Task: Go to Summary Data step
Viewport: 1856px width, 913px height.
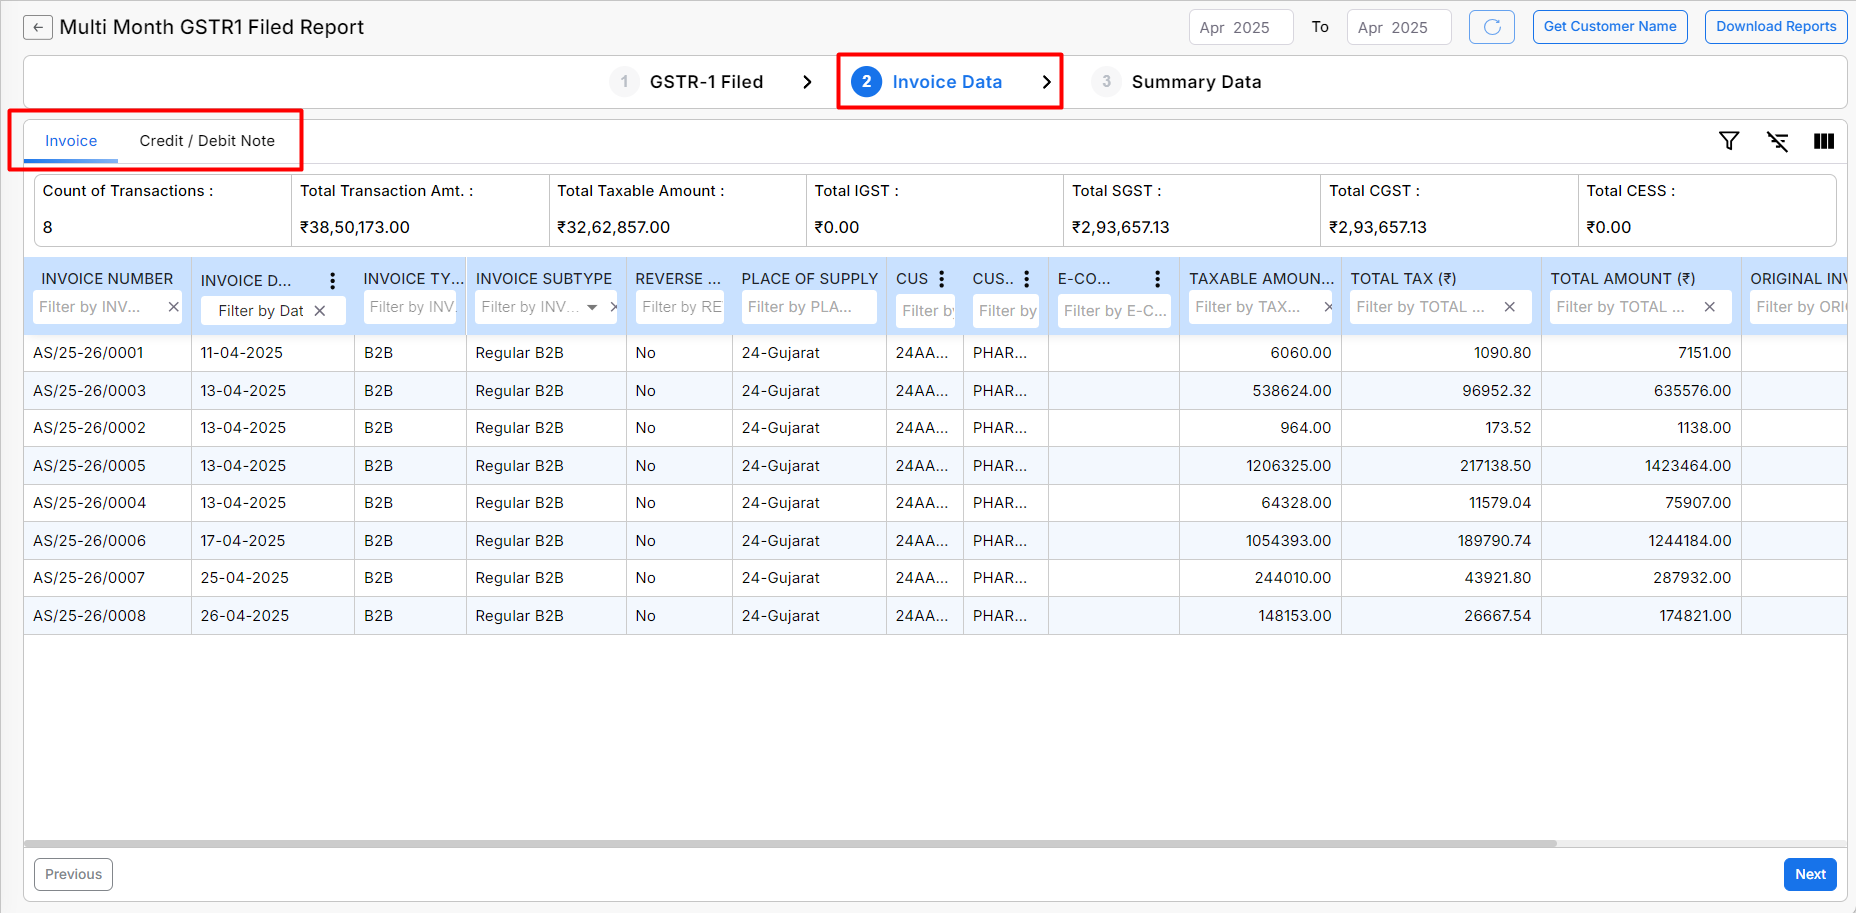Action: click(1195, 82)
